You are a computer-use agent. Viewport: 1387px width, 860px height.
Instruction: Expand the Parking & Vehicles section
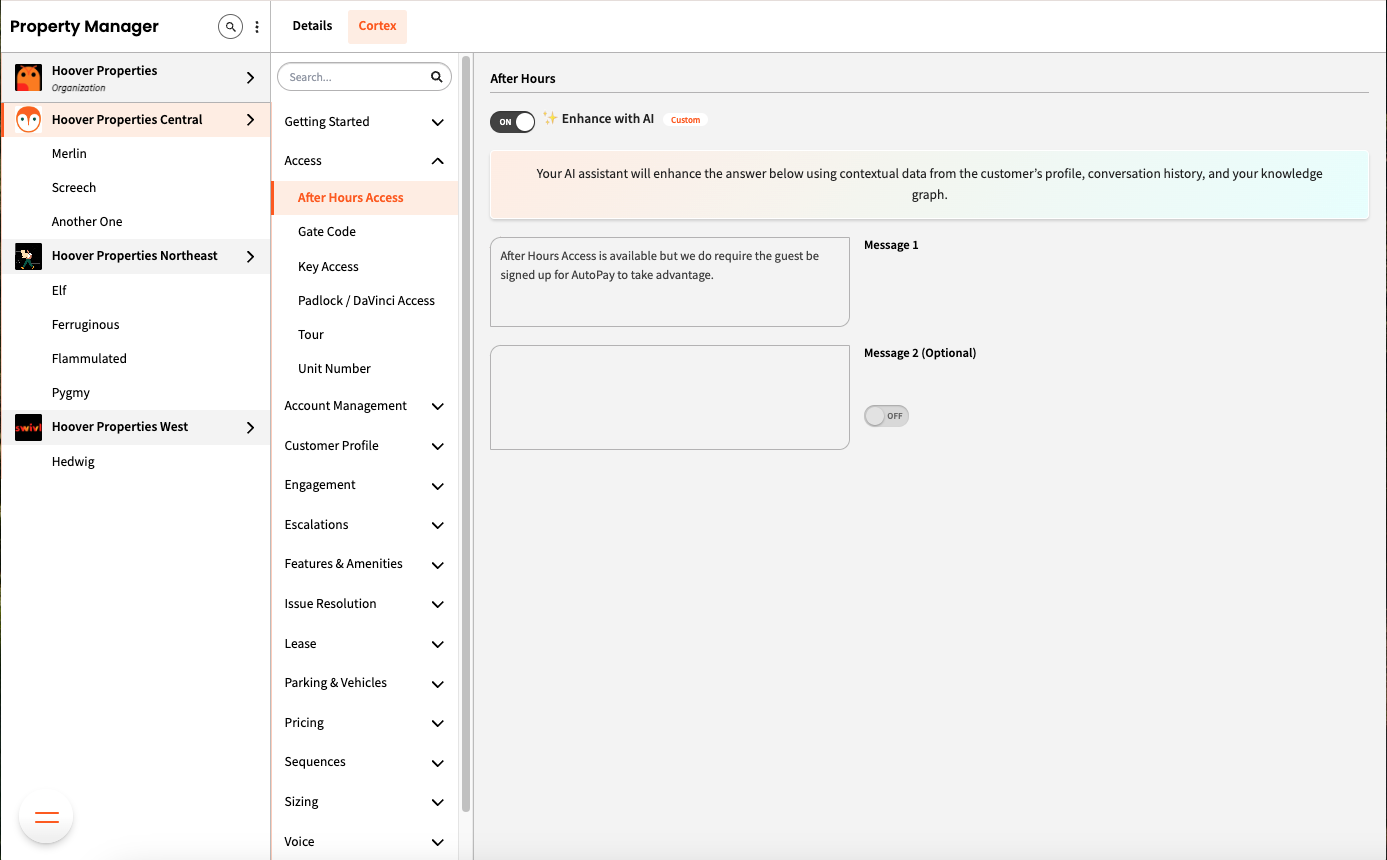[437, 683]
